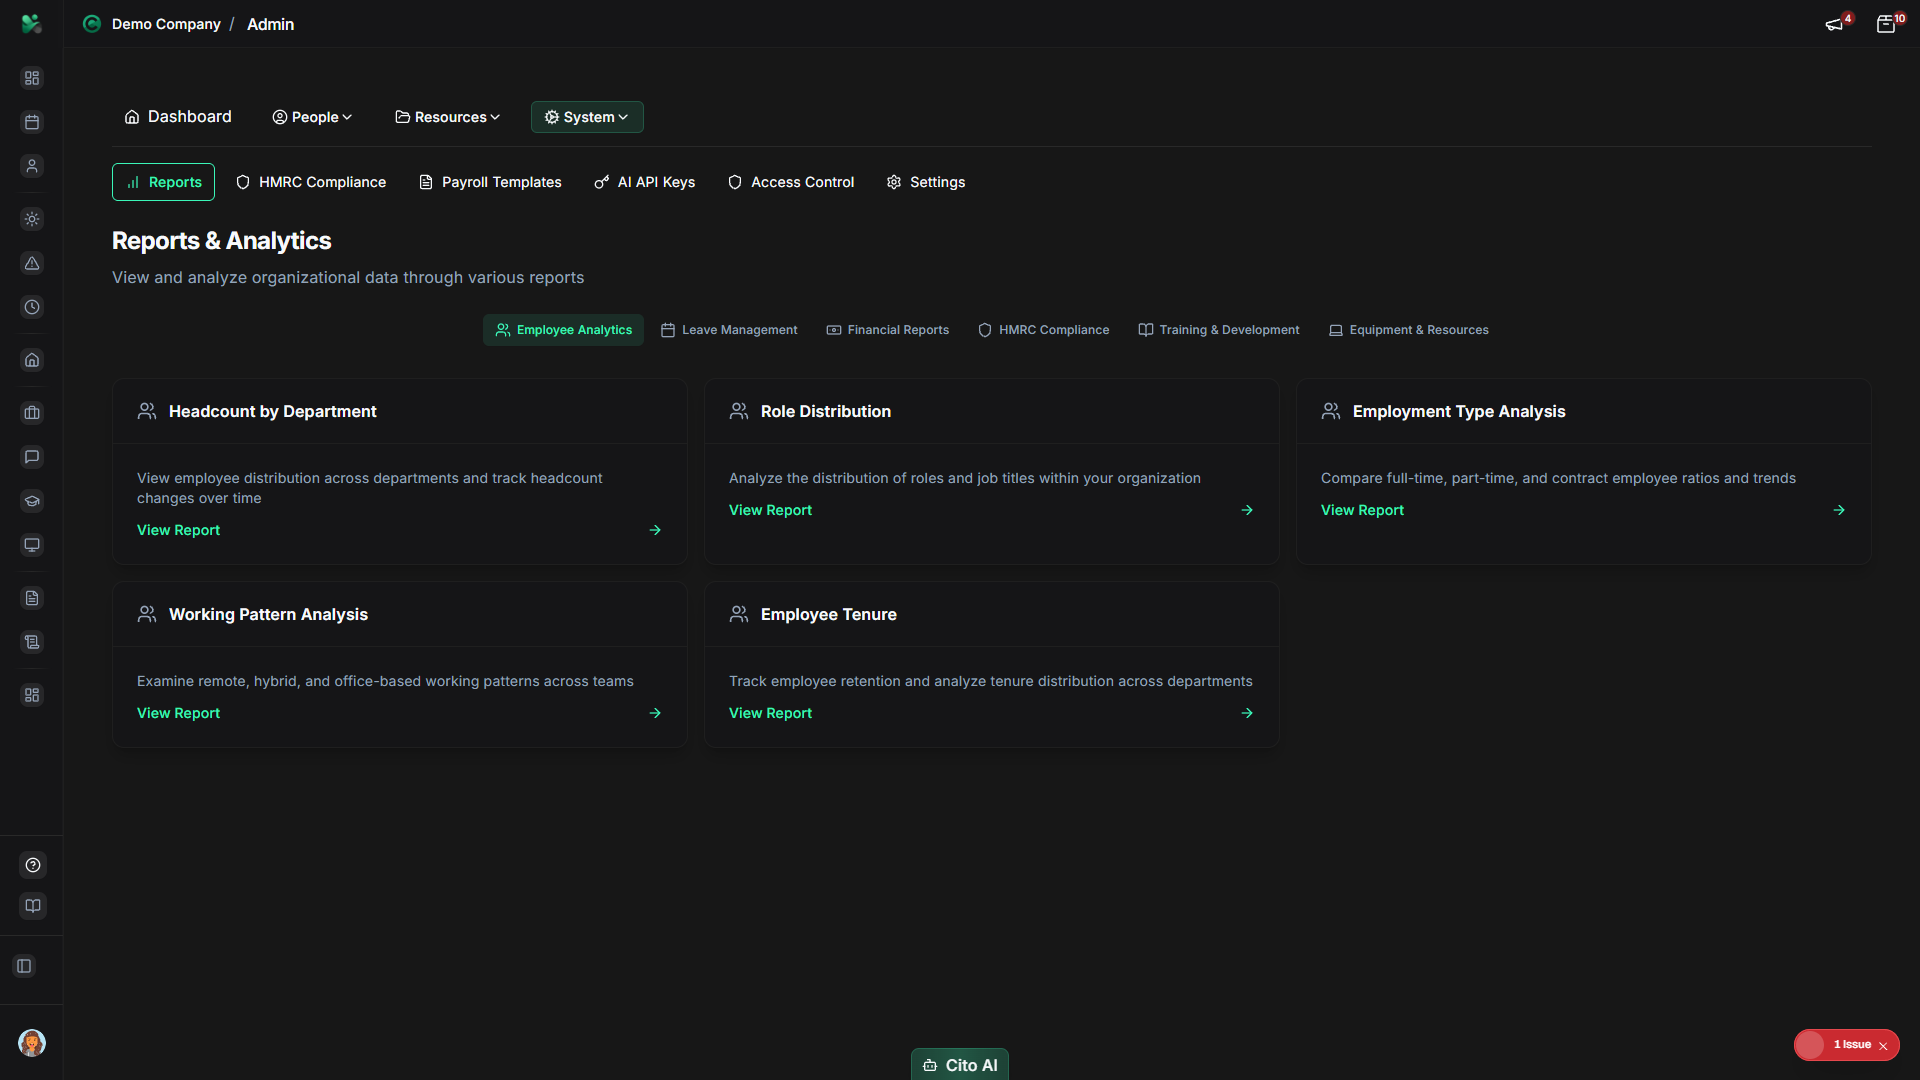Click the notifications icon showing 10
Screen dimensions: 1920x1080
pyautogui.click(x=1888, y=24)
